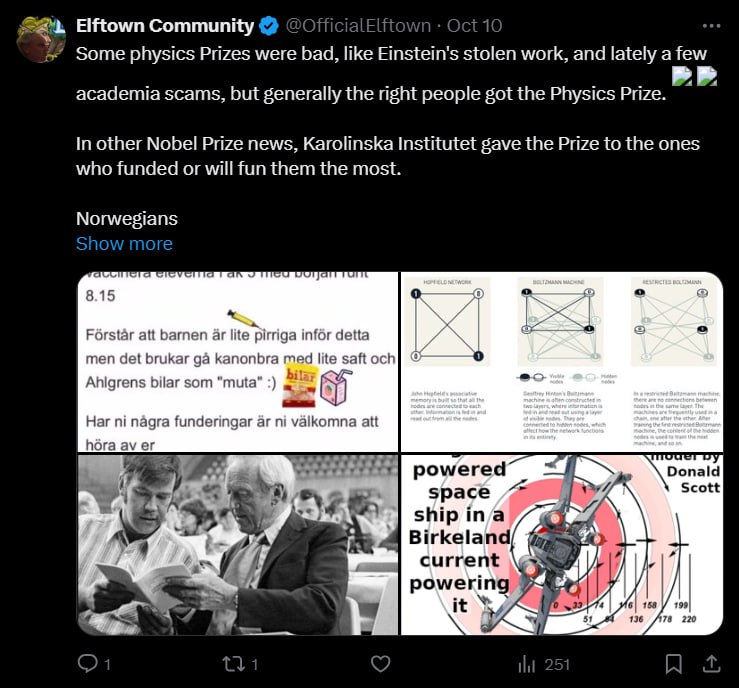Expand post with Show more
Screen dimensions: 739x688
(x=124, y=244)
